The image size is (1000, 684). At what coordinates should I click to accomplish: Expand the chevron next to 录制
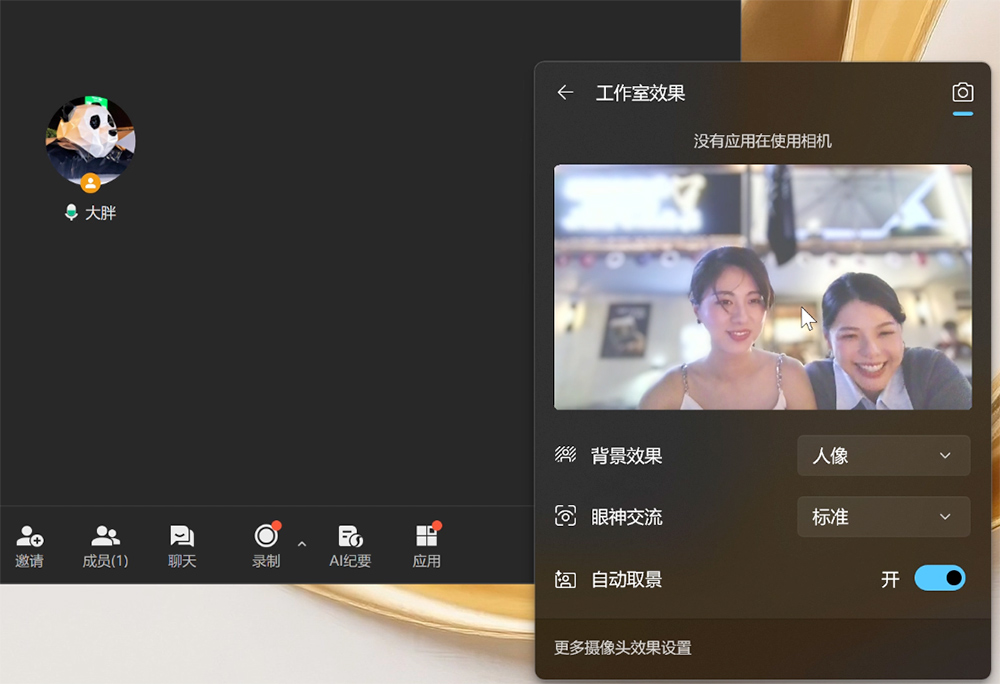click(302, 544)
